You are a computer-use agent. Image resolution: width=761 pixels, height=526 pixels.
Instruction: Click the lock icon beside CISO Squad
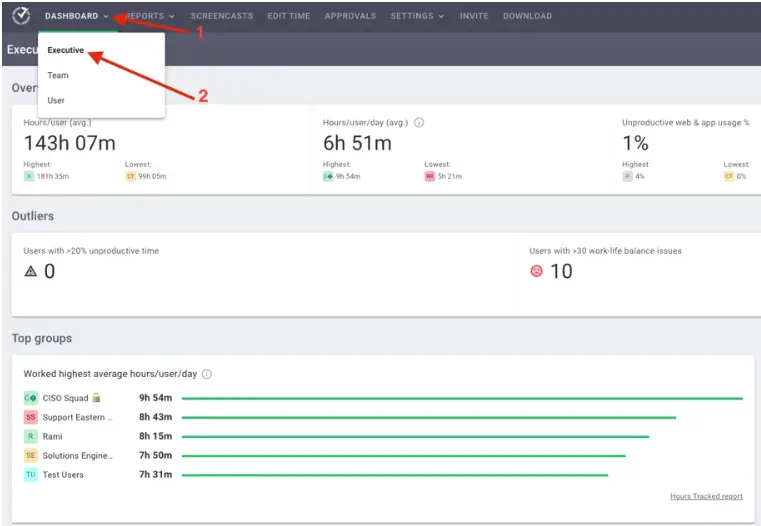coord(97,397)
